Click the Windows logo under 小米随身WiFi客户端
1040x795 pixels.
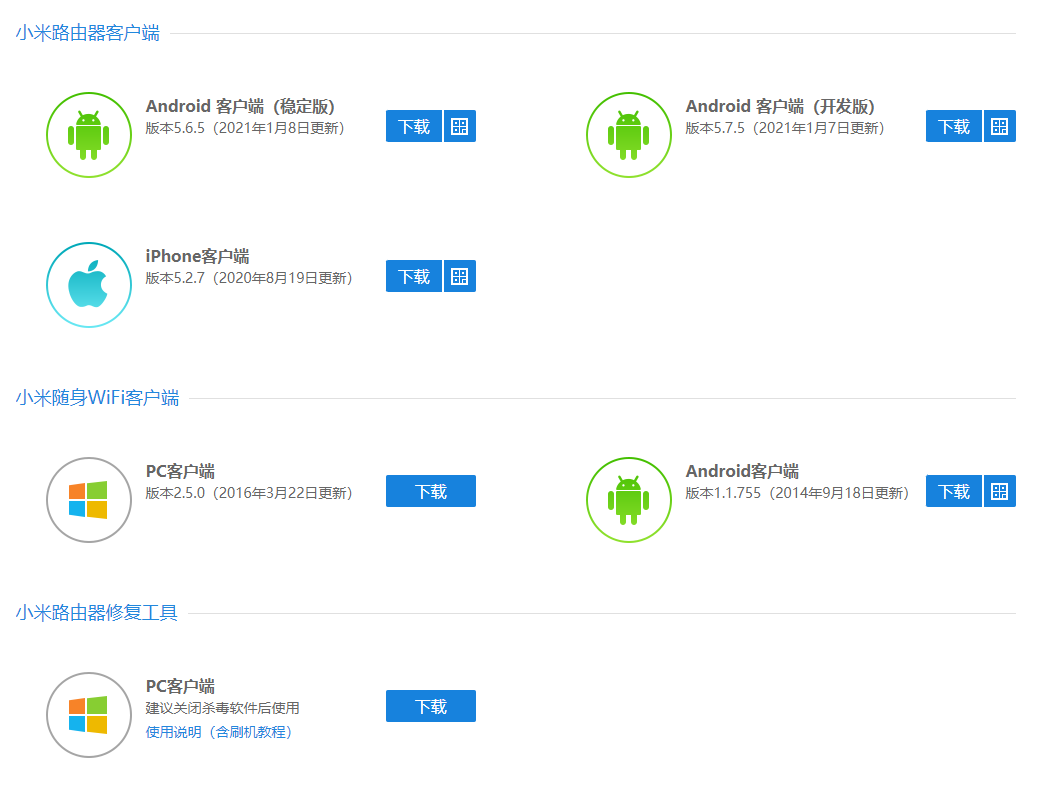(89, 499)
